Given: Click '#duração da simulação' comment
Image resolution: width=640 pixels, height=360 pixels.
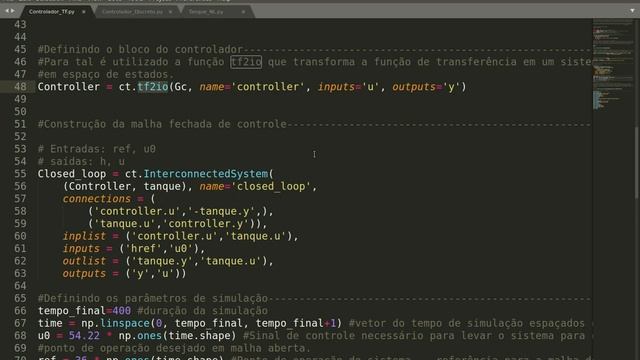Looking at the screenshot, I should (x=202, y=311).
